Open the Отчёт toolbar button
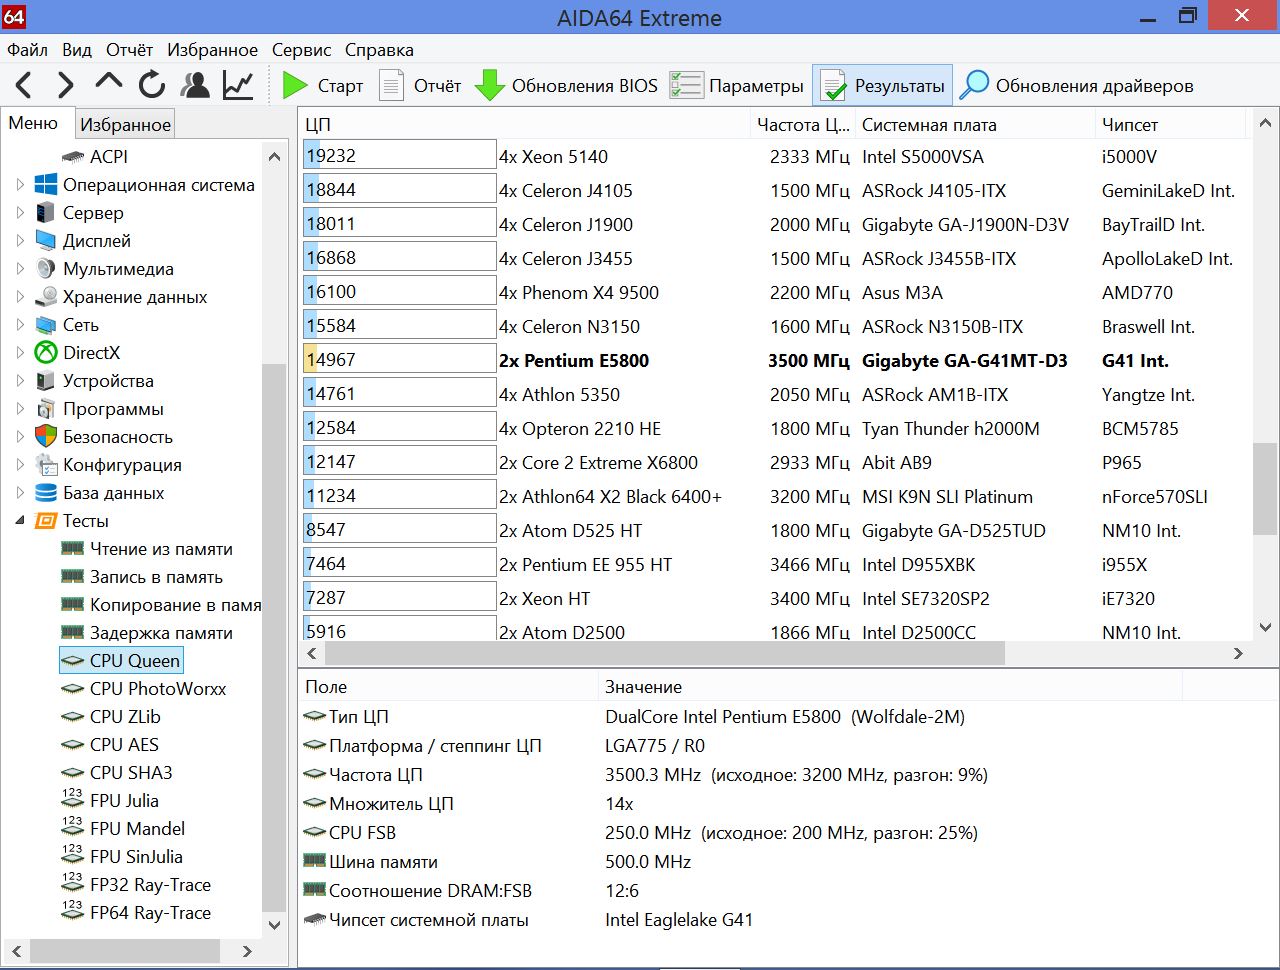The height and width of the screenshot is (970, 1280). point(420,86)
